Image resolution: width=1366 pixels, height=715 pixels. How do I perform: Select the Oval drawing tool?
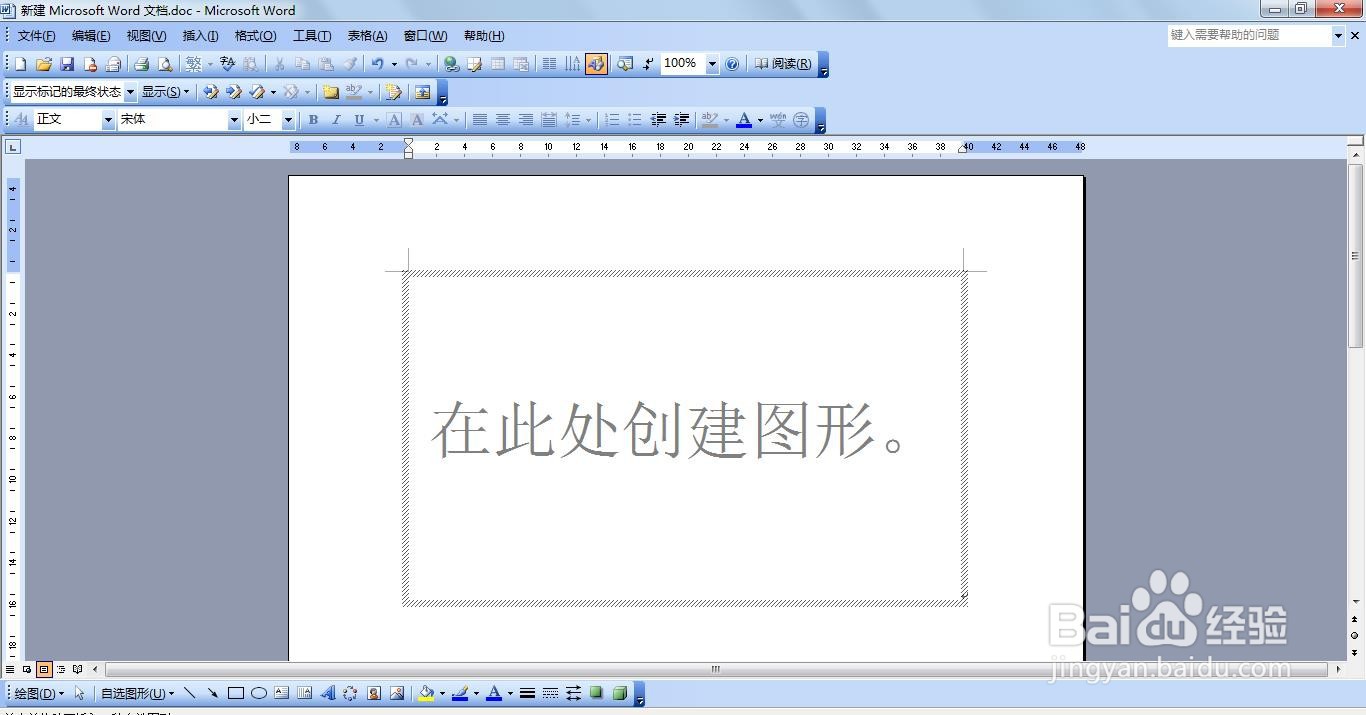click(260, 692)
